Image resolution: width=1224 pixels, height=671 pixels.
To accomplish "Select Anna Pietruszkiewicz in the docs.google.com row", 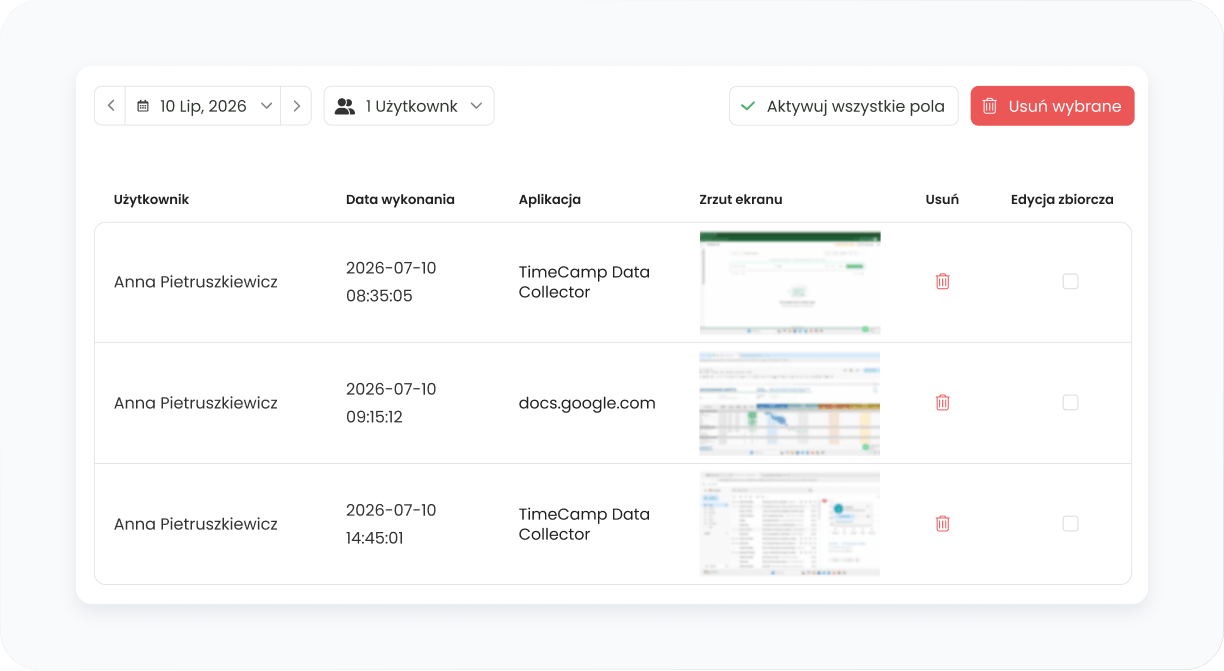I will [196, 403].
